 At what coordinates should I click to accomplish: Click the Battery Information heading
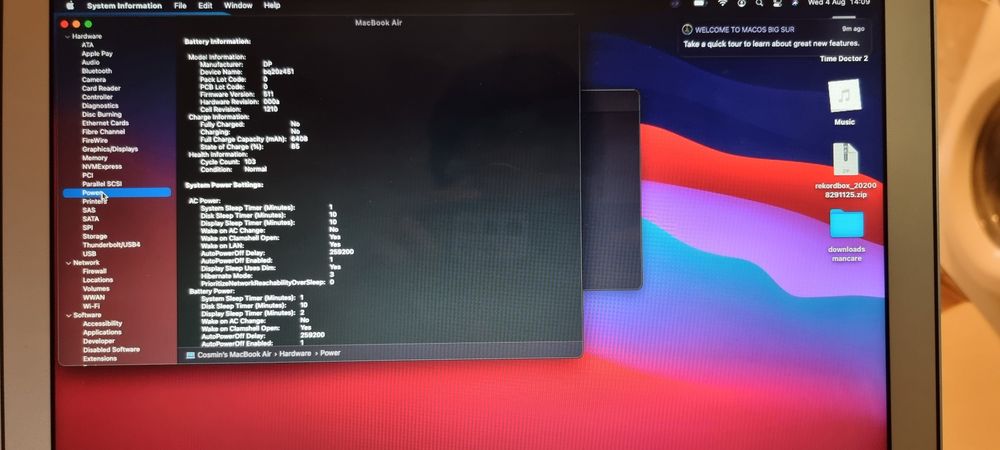pos(217,41)
